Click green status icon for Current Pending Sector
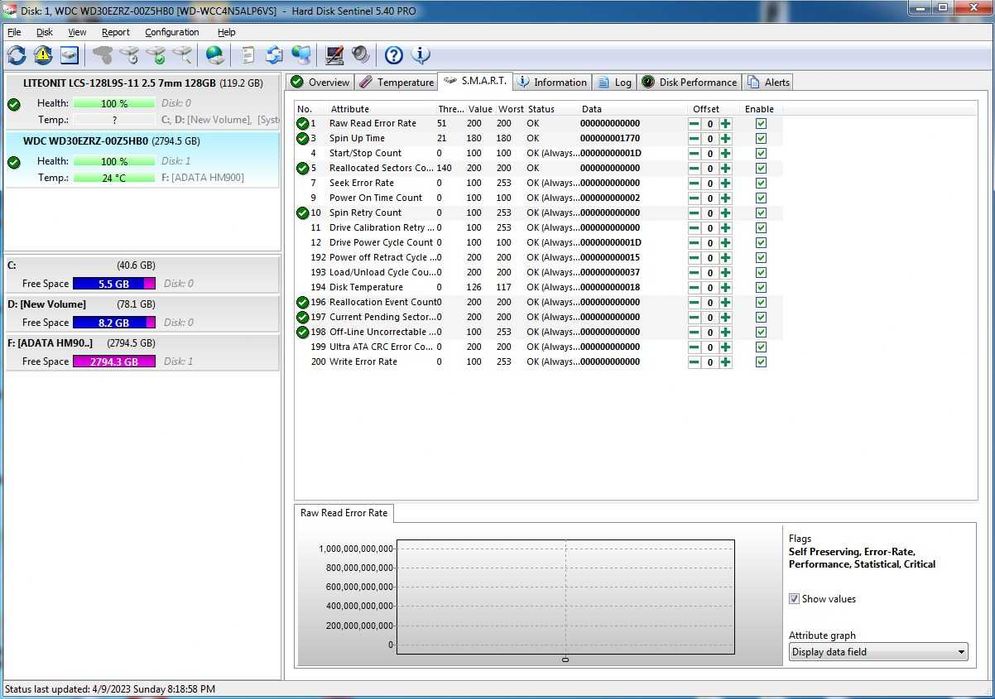995x699 pixels. point(303,317)
